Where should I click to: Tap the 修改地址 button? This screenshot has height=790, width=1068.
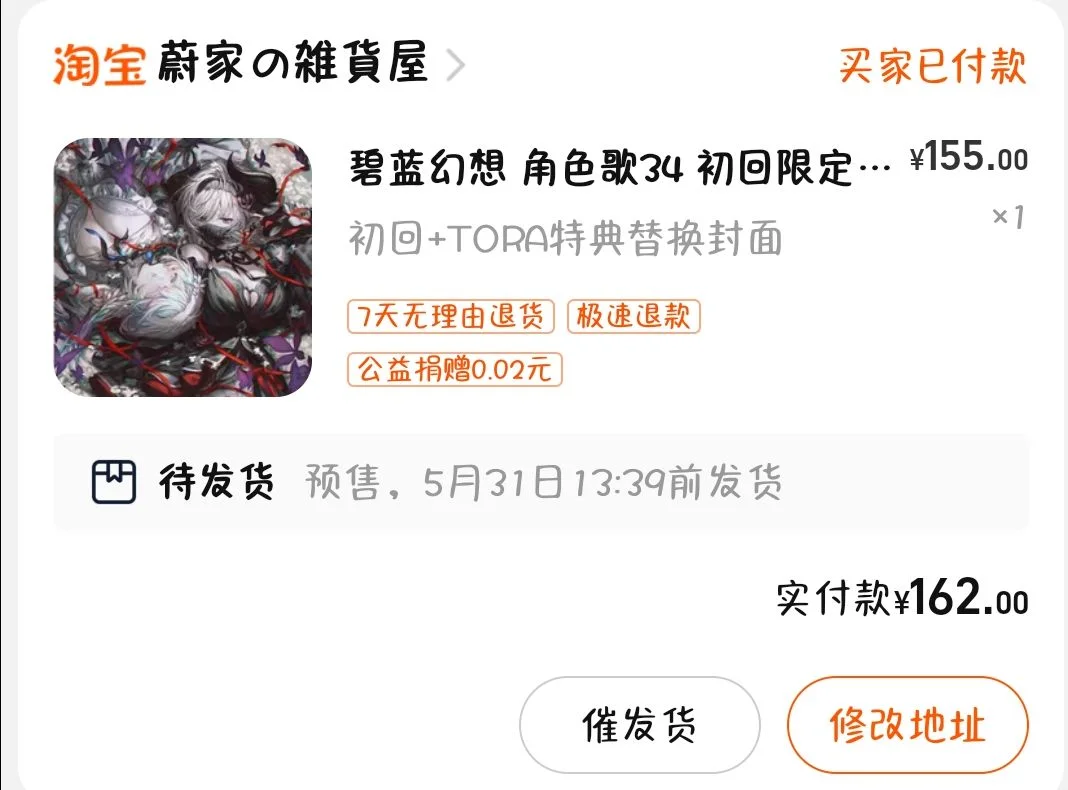pos(908,725)
